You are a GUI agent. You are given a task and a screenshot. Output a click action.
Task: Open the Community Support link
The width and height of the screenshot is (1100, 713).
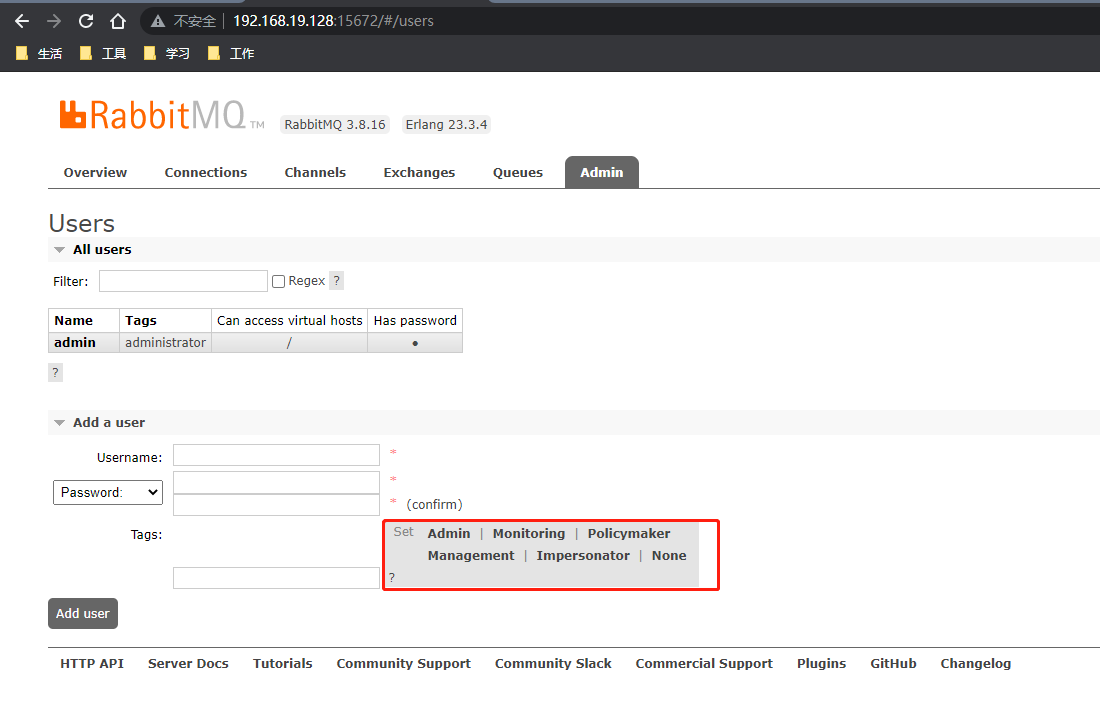point(403,664)
